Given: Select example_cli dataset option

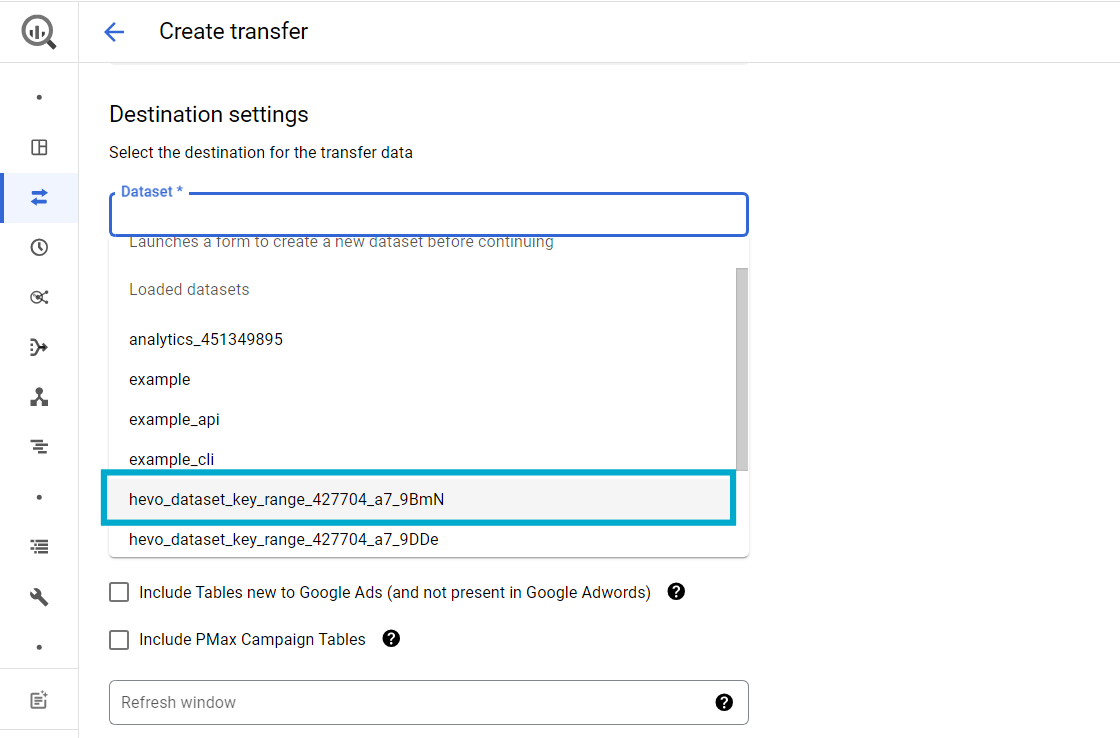Looking at the screenshot, I should pos(422,458).
